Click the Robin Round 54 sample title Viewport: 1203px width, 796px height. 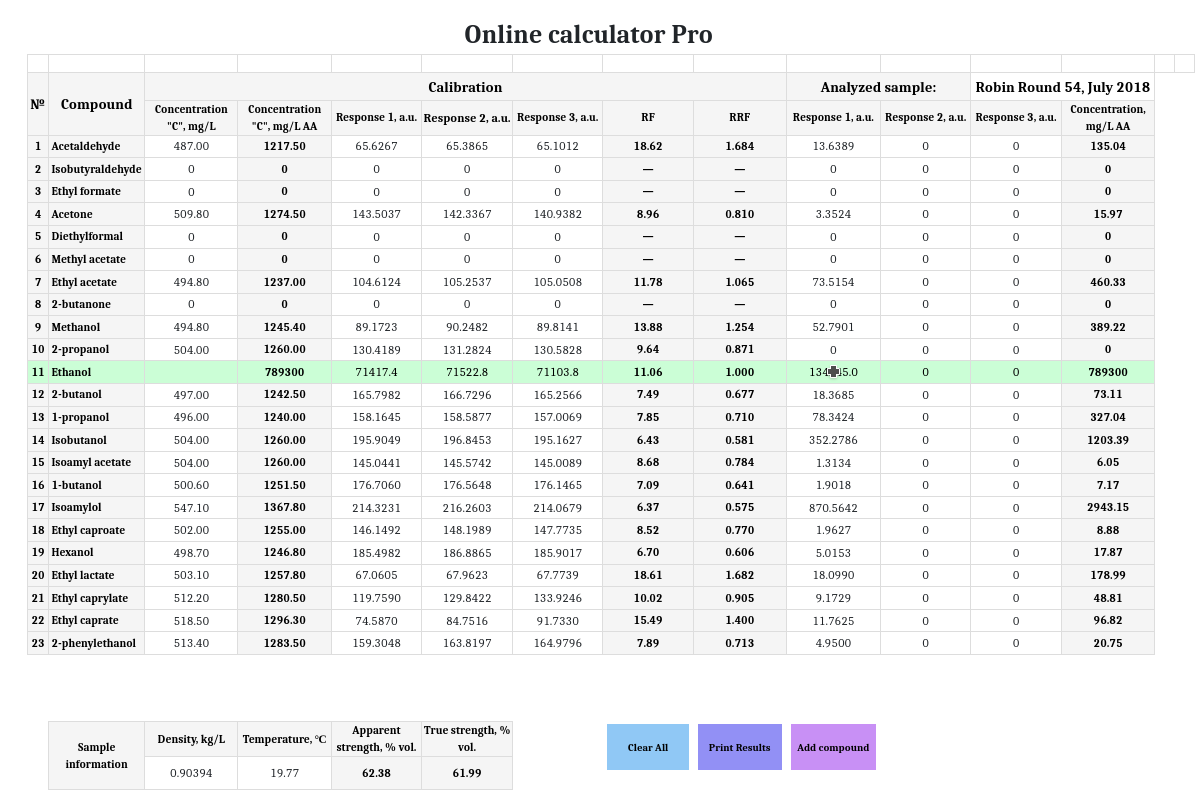pyautogui.click(x=1062, y=87)
